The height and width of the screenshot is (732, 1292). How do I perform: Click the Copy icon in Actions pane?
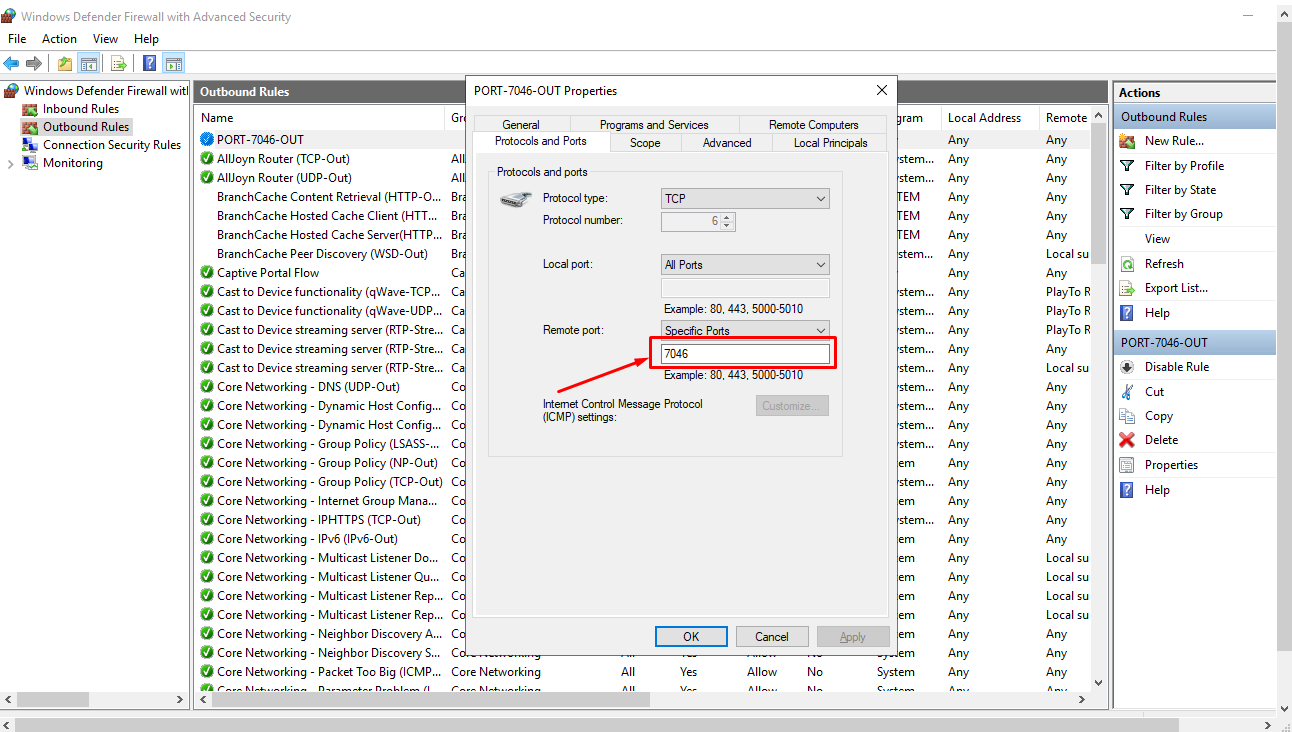click(x=1127, y=416)
